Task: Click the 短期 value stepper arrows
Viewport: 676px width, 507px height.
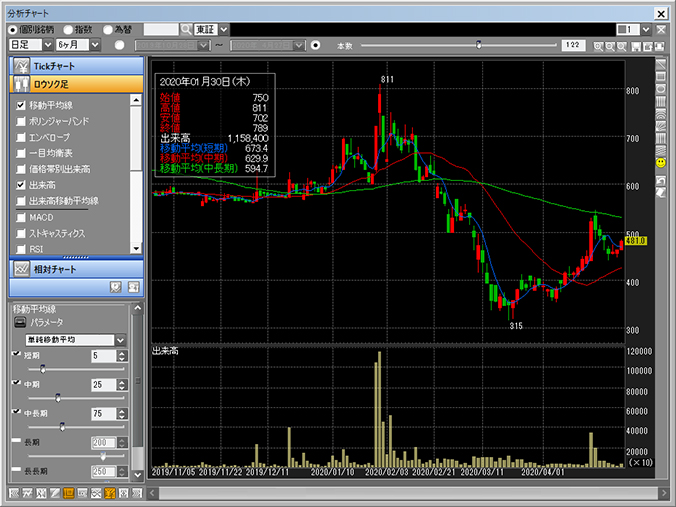Action: click(x=122, y=356)
